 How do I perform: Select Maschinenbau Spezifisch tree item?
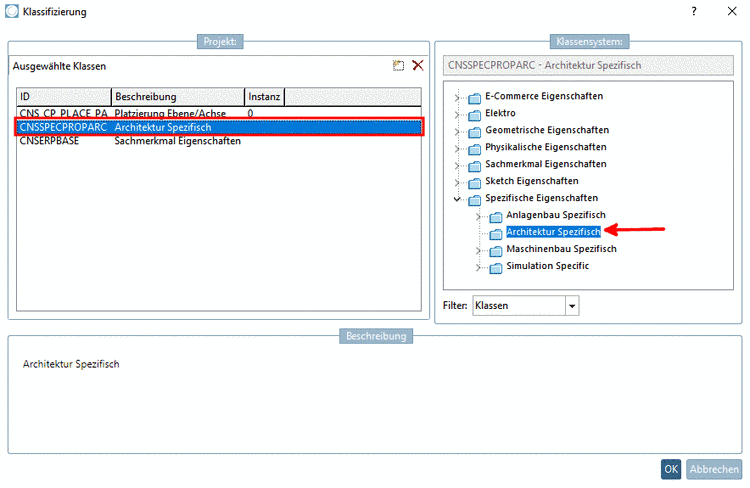point(562,249)
